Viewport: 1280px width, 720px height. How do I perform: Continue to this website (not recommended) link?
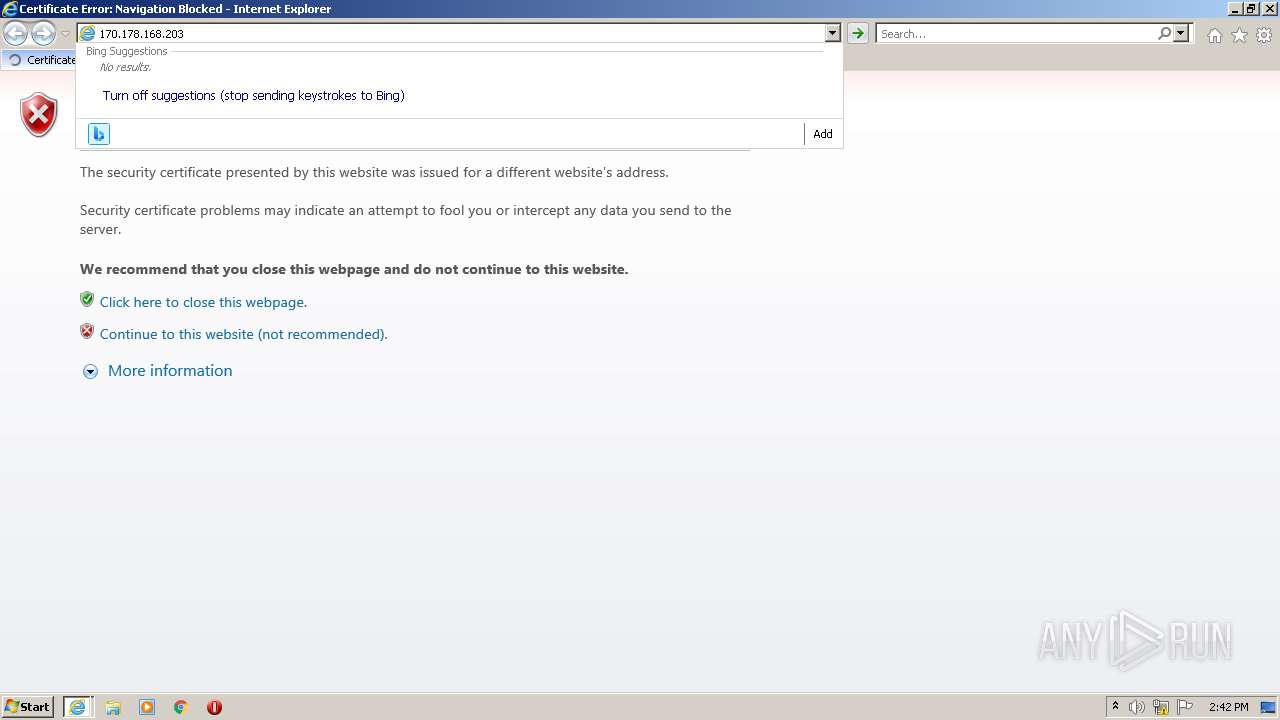243,334
